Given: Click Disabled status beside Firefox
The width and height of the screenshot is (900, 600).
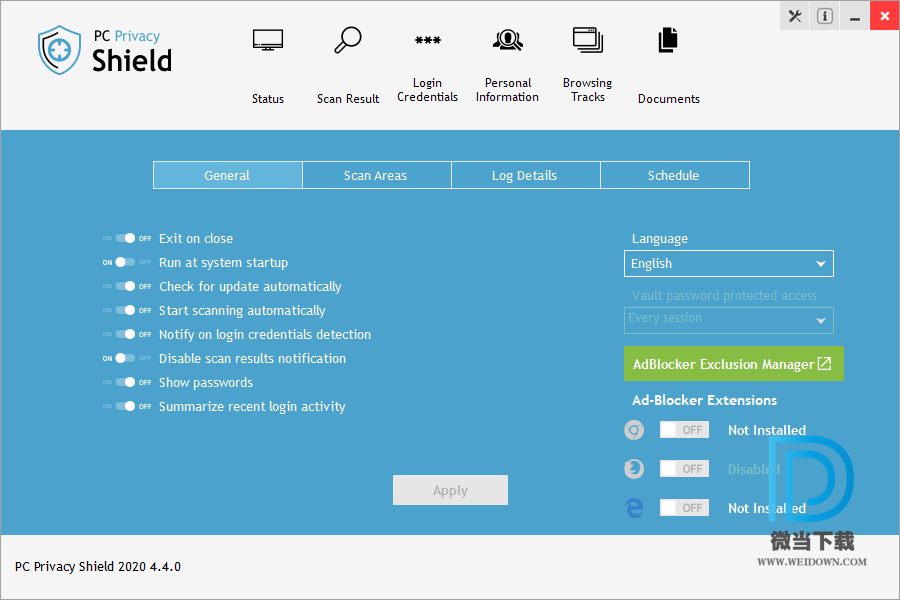Looking at the screenshot, I should 754,469.
